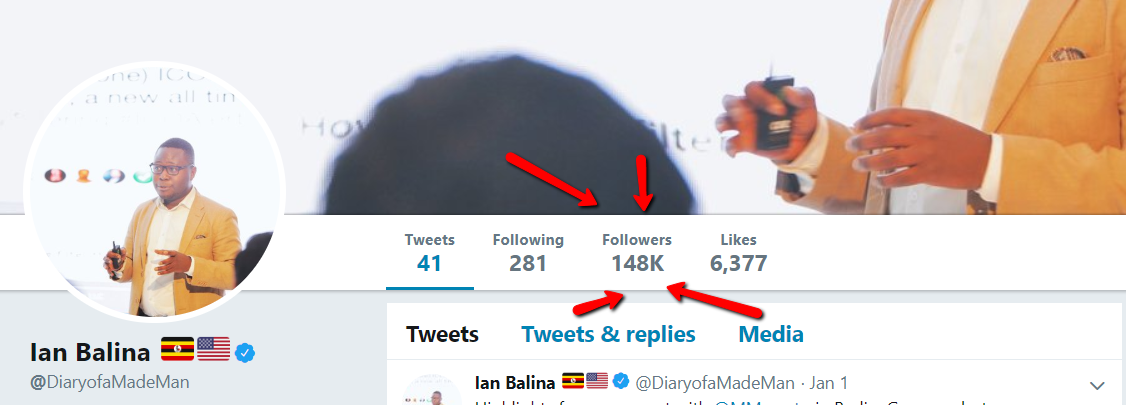This screenshot has width=1126, height=405.
Task: Switch to the Tweets & replies tab
Action: coord(608,335)
